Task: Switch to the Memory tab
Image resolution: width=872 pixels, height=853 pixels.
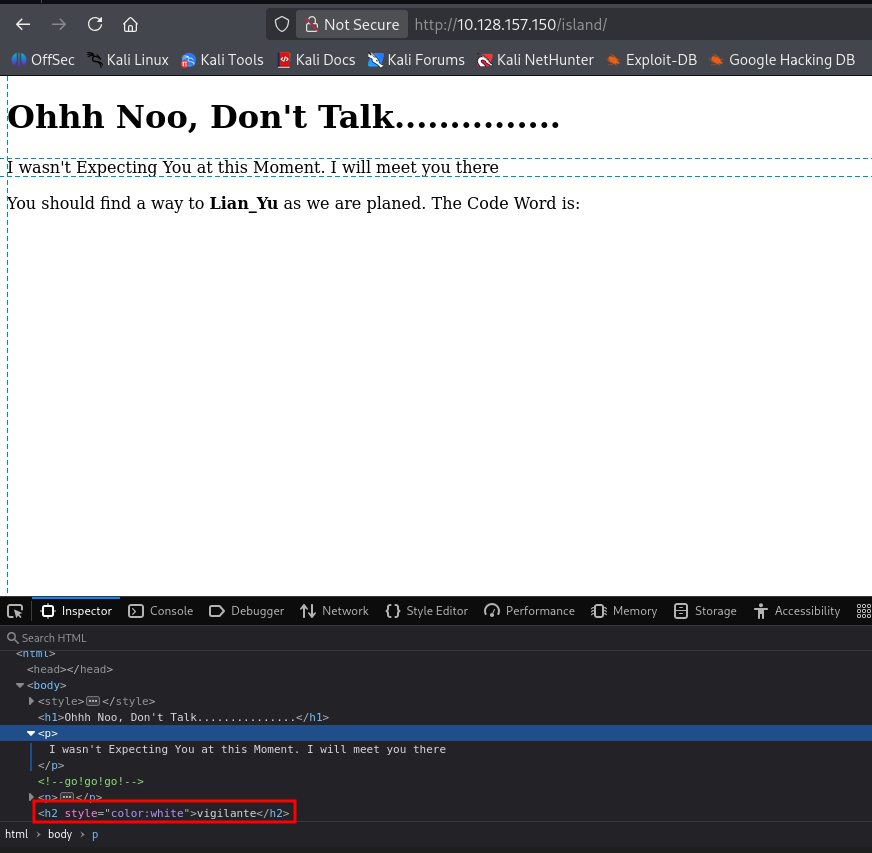Action: (x=623, y=611)
